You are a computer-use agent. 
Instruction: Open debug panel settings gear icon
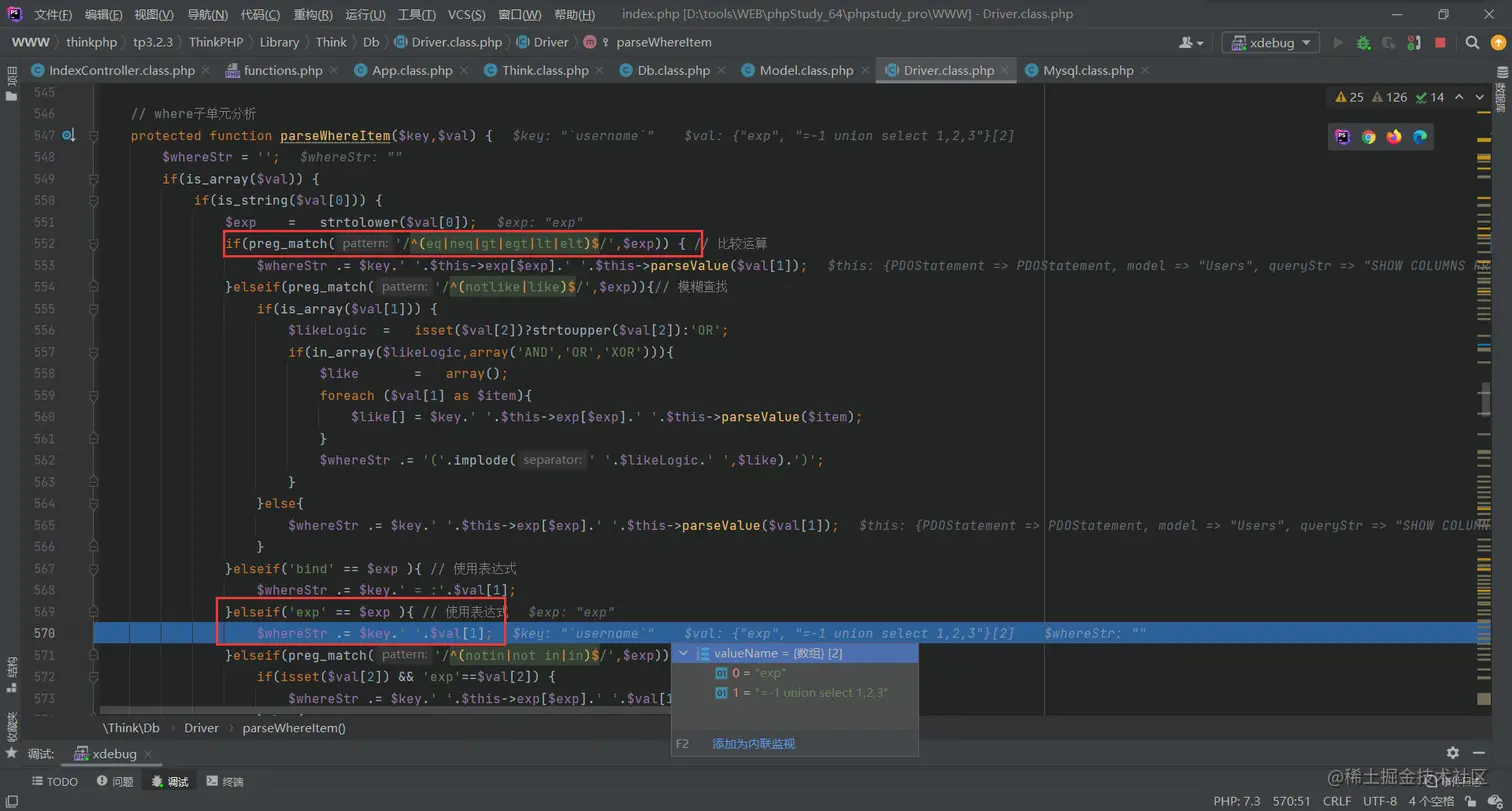pos(1453,753)
